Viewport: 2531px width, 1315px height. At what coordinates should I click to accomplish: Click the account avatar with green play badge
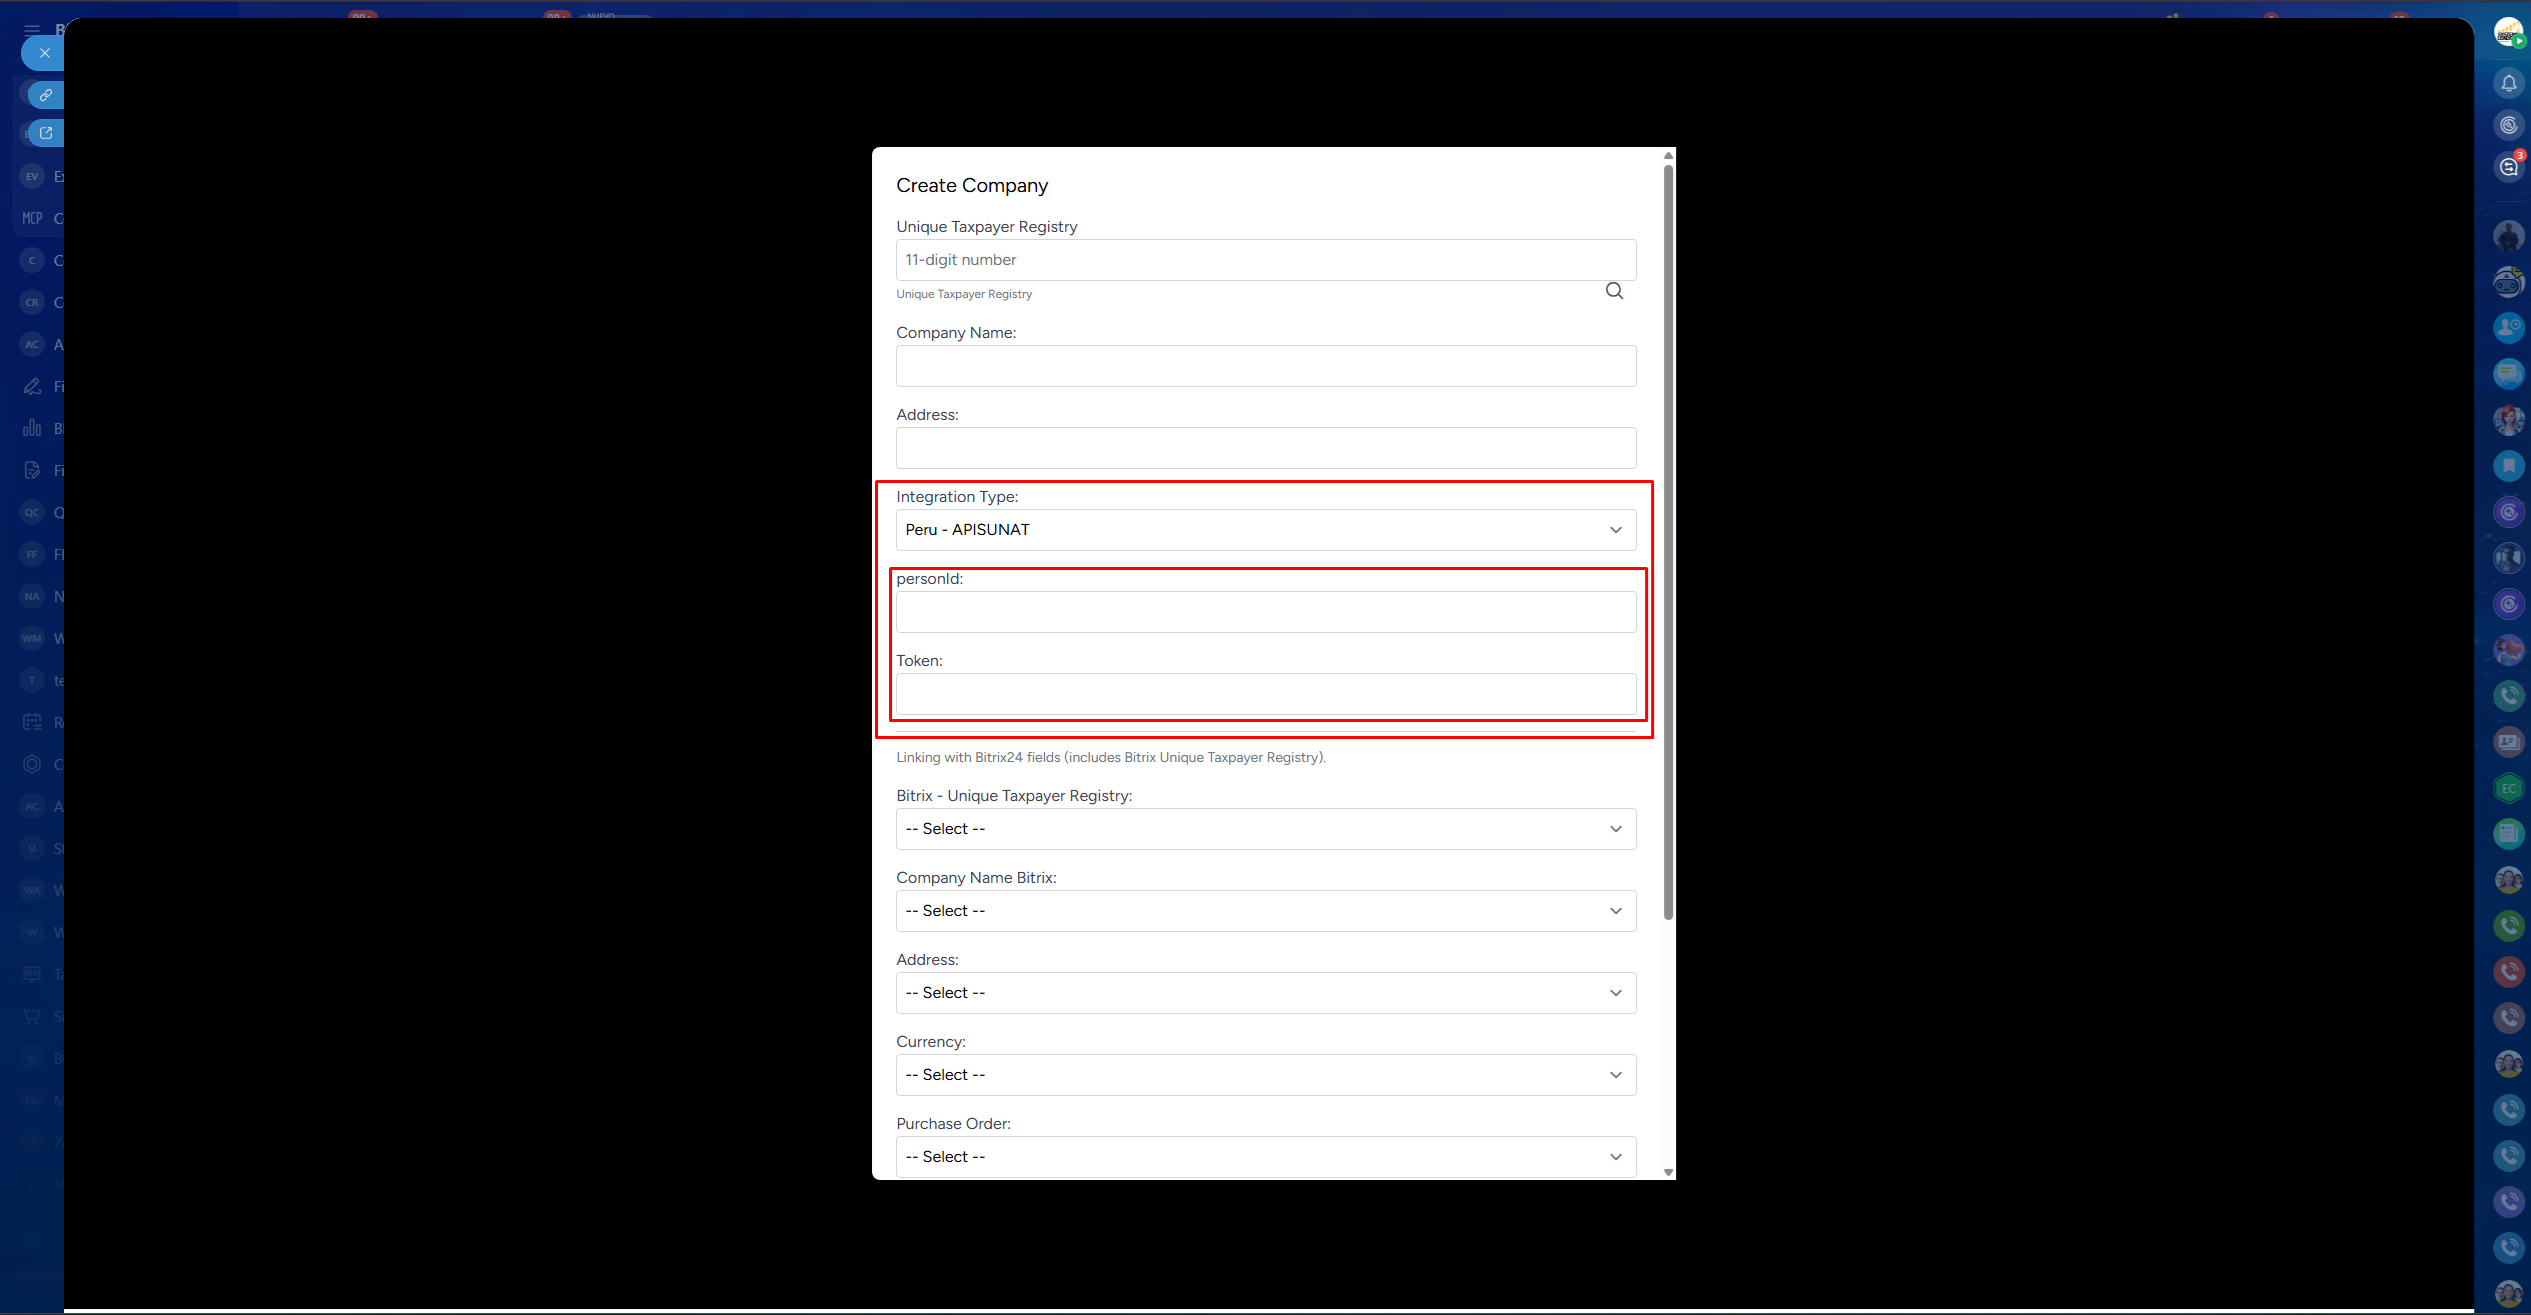point(2508,32)
